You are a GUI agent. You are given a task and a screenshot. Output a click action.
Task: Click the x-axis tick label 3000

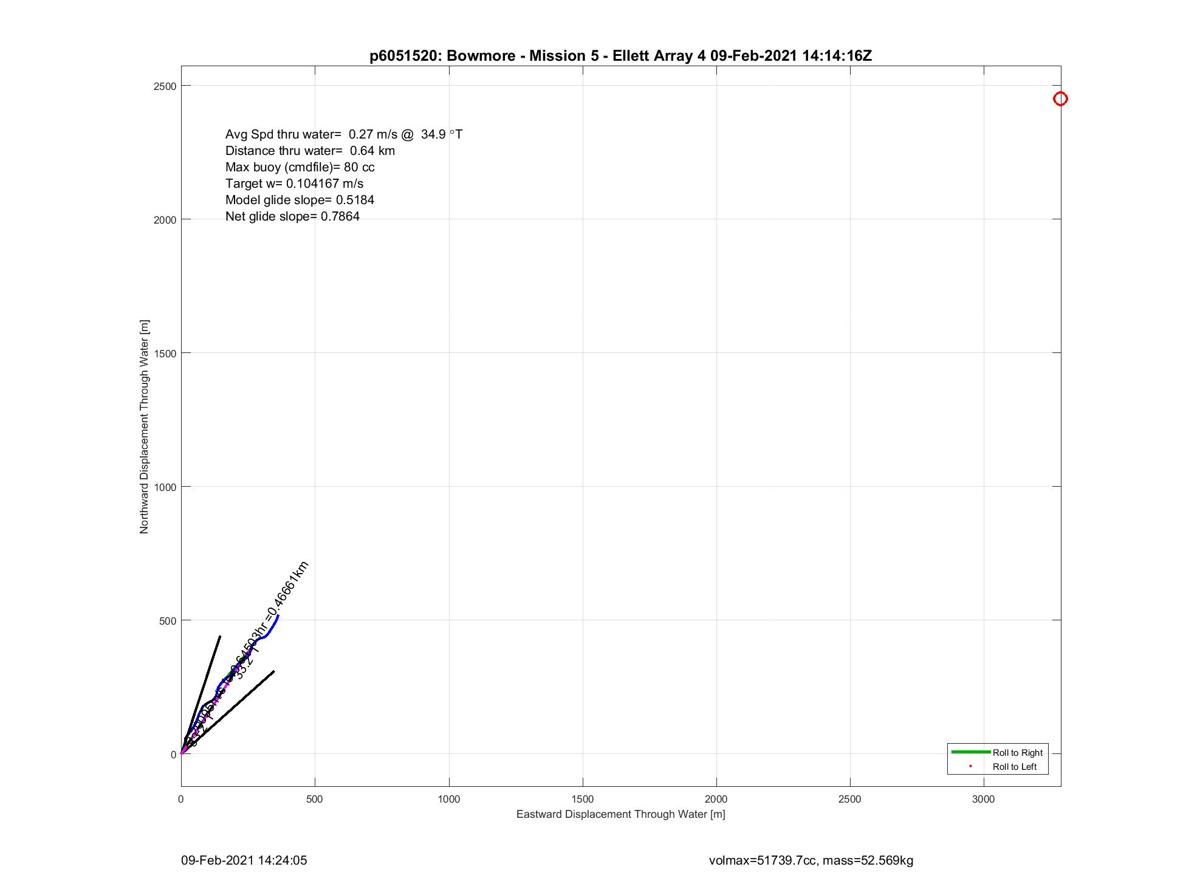tap(983, 799)
